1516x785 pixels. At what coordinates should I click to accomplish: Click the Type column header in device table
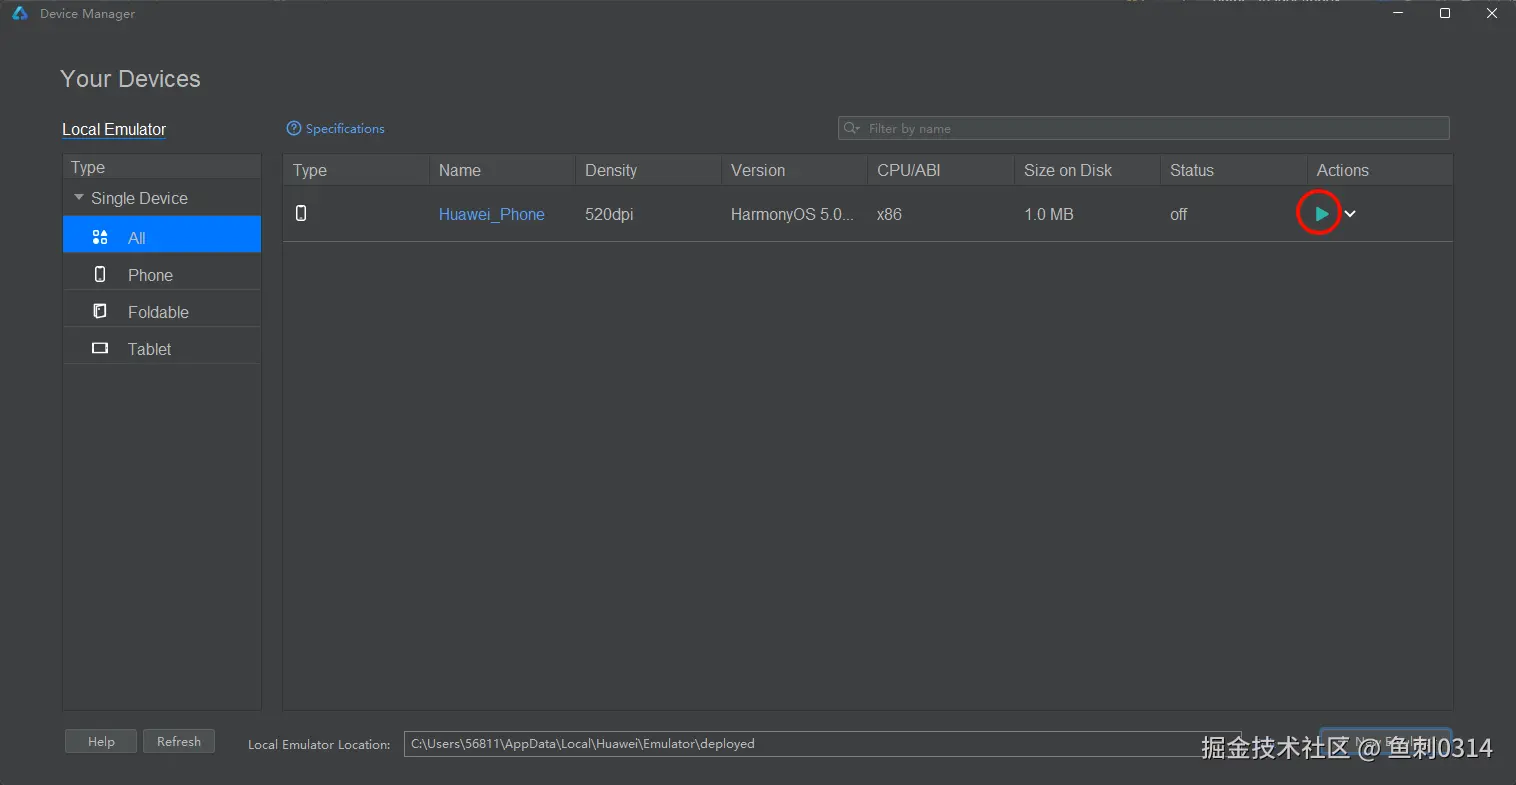tap(356, 170)
